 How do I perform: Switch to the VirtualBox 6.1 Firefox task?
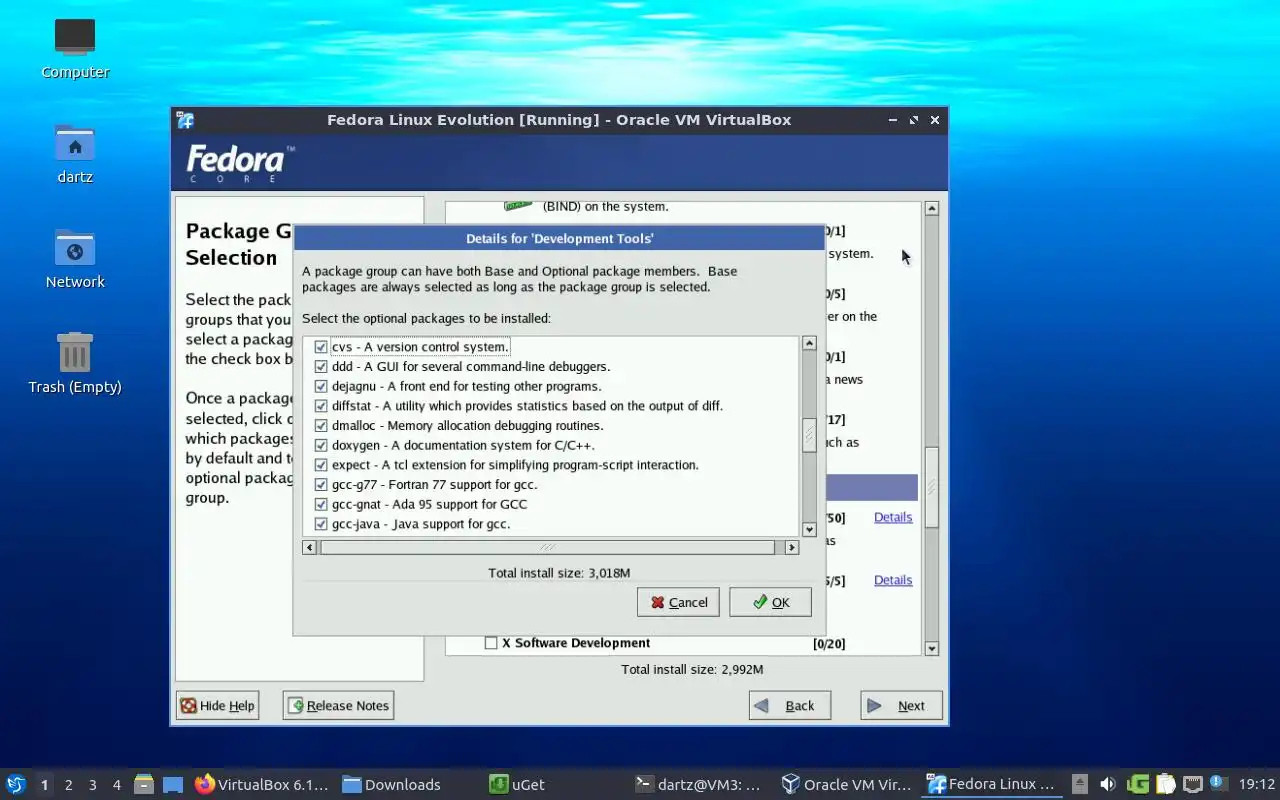click(262, 785)
